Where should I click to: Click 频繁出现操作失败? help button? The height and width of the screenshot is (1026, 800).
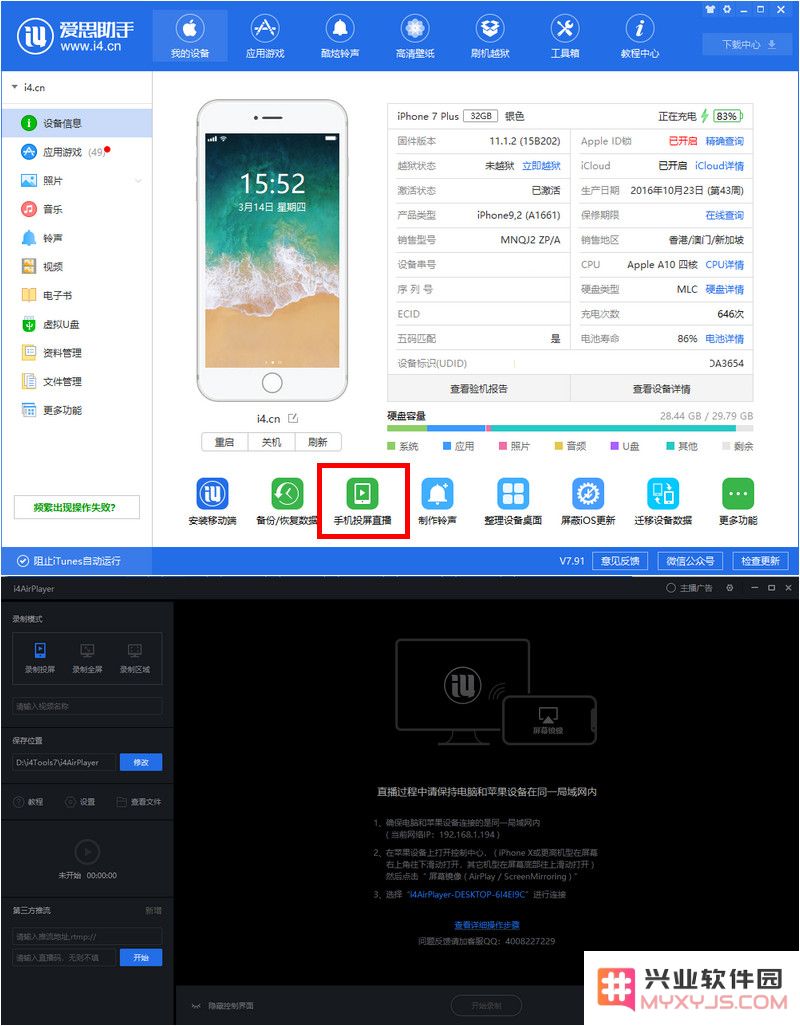[77, 507]
